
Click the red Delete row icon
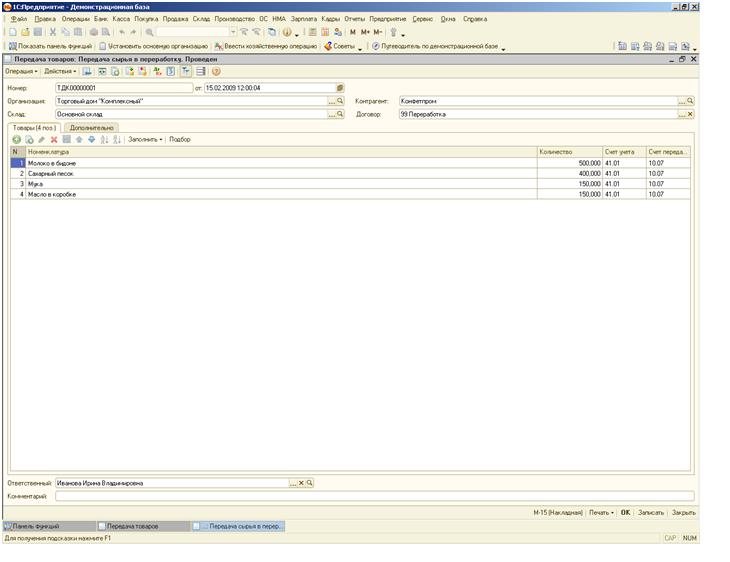[x=54, y=139]
